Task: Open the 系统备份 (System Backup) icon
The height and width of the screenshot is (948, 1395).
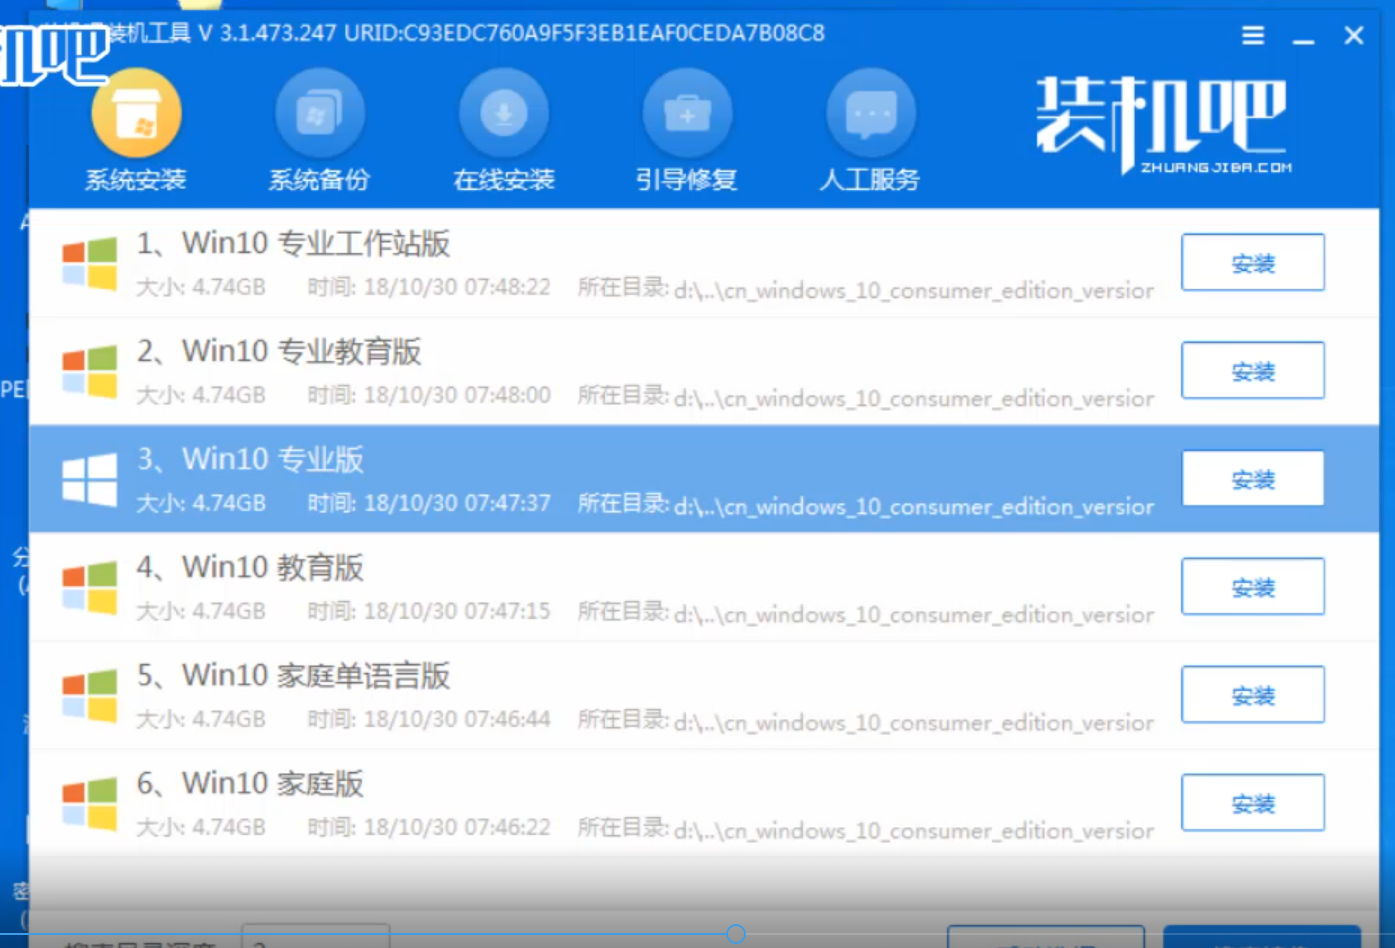Action: 319,114
